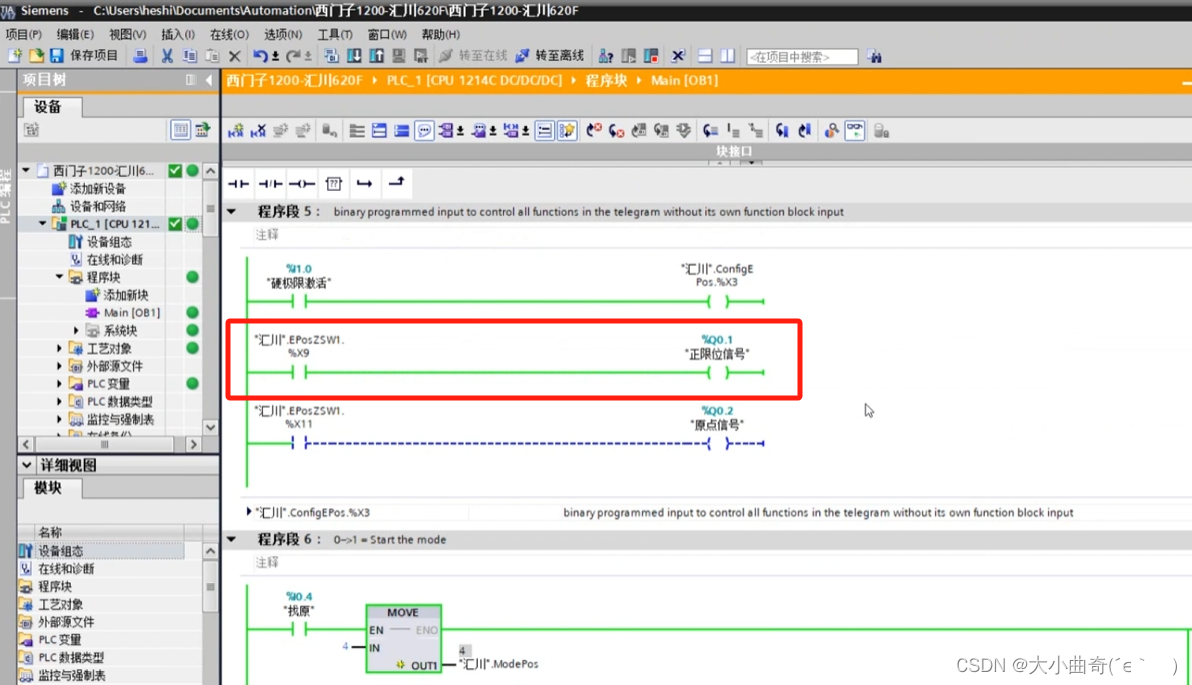Click the Split editor horizontally icon
This screenshot has height=685, width=1192.
(705, 55)
